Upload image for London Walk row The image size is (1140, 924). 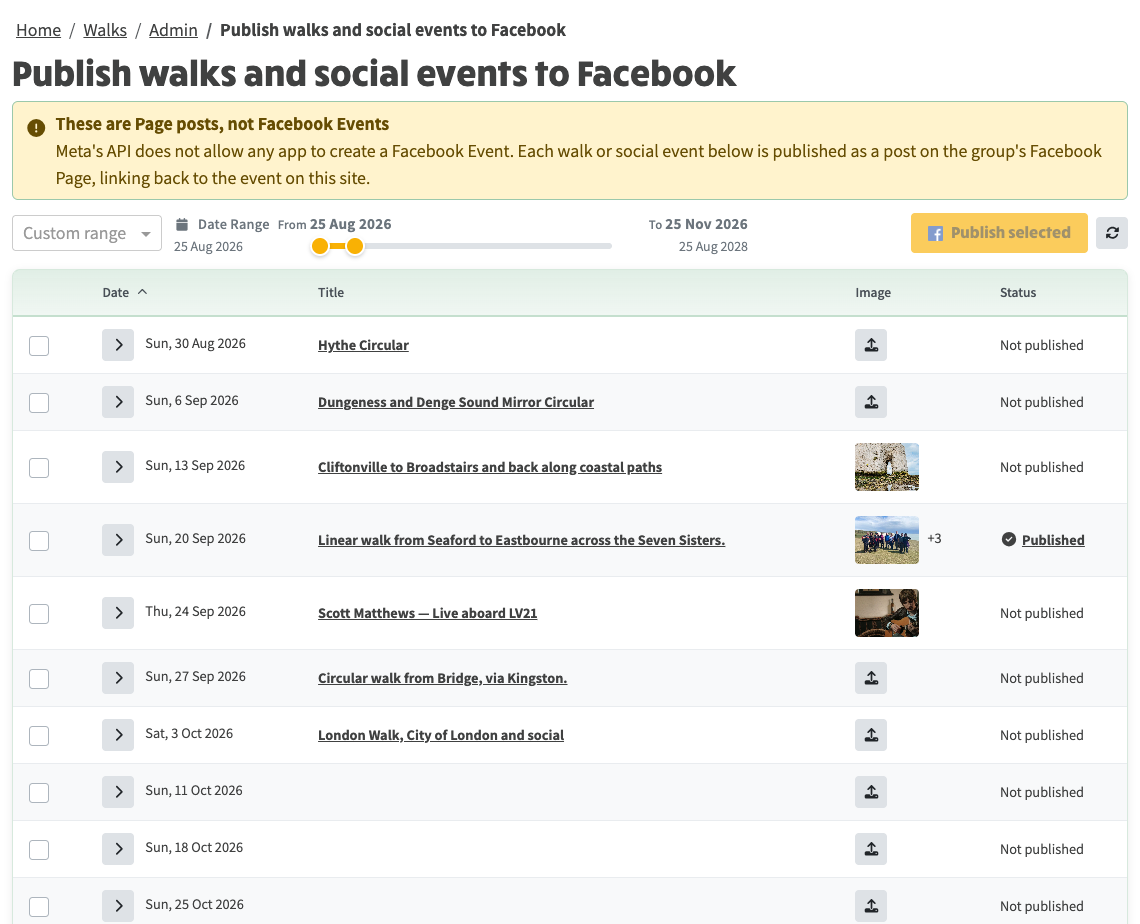point(870,735)
